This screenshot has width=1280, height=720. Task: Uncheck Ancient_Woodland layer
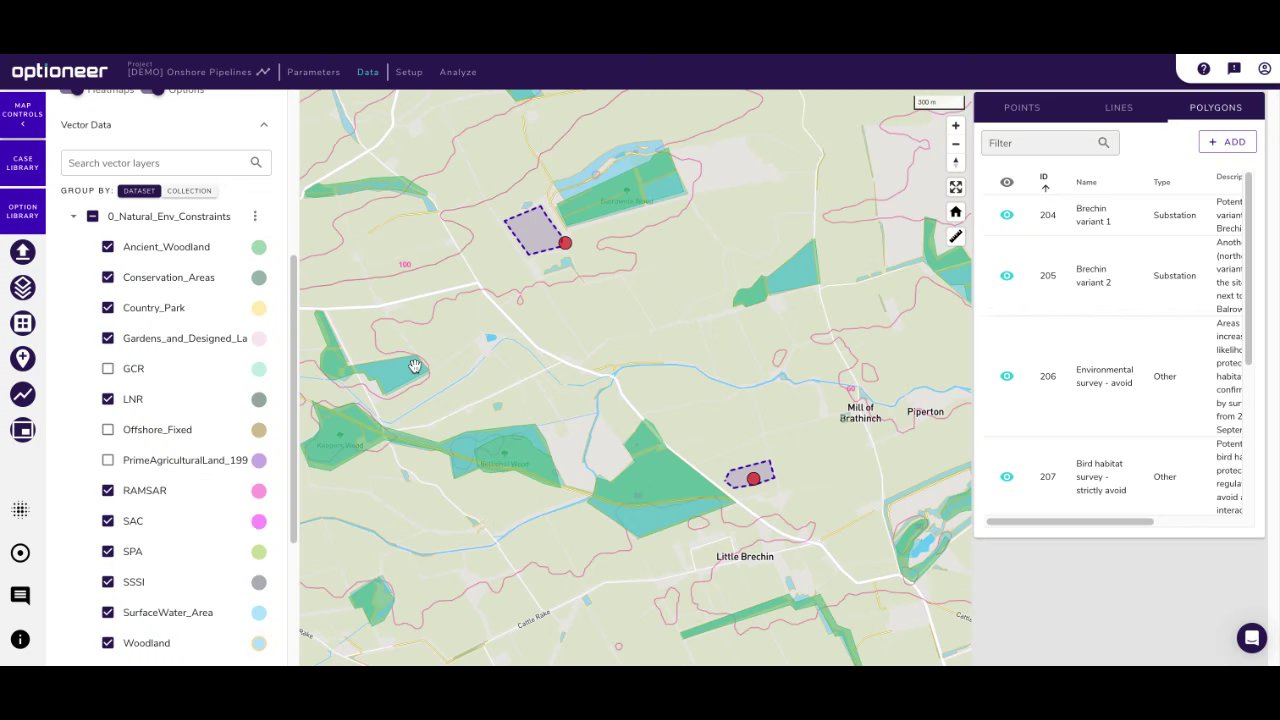click(x=108, y=247)
